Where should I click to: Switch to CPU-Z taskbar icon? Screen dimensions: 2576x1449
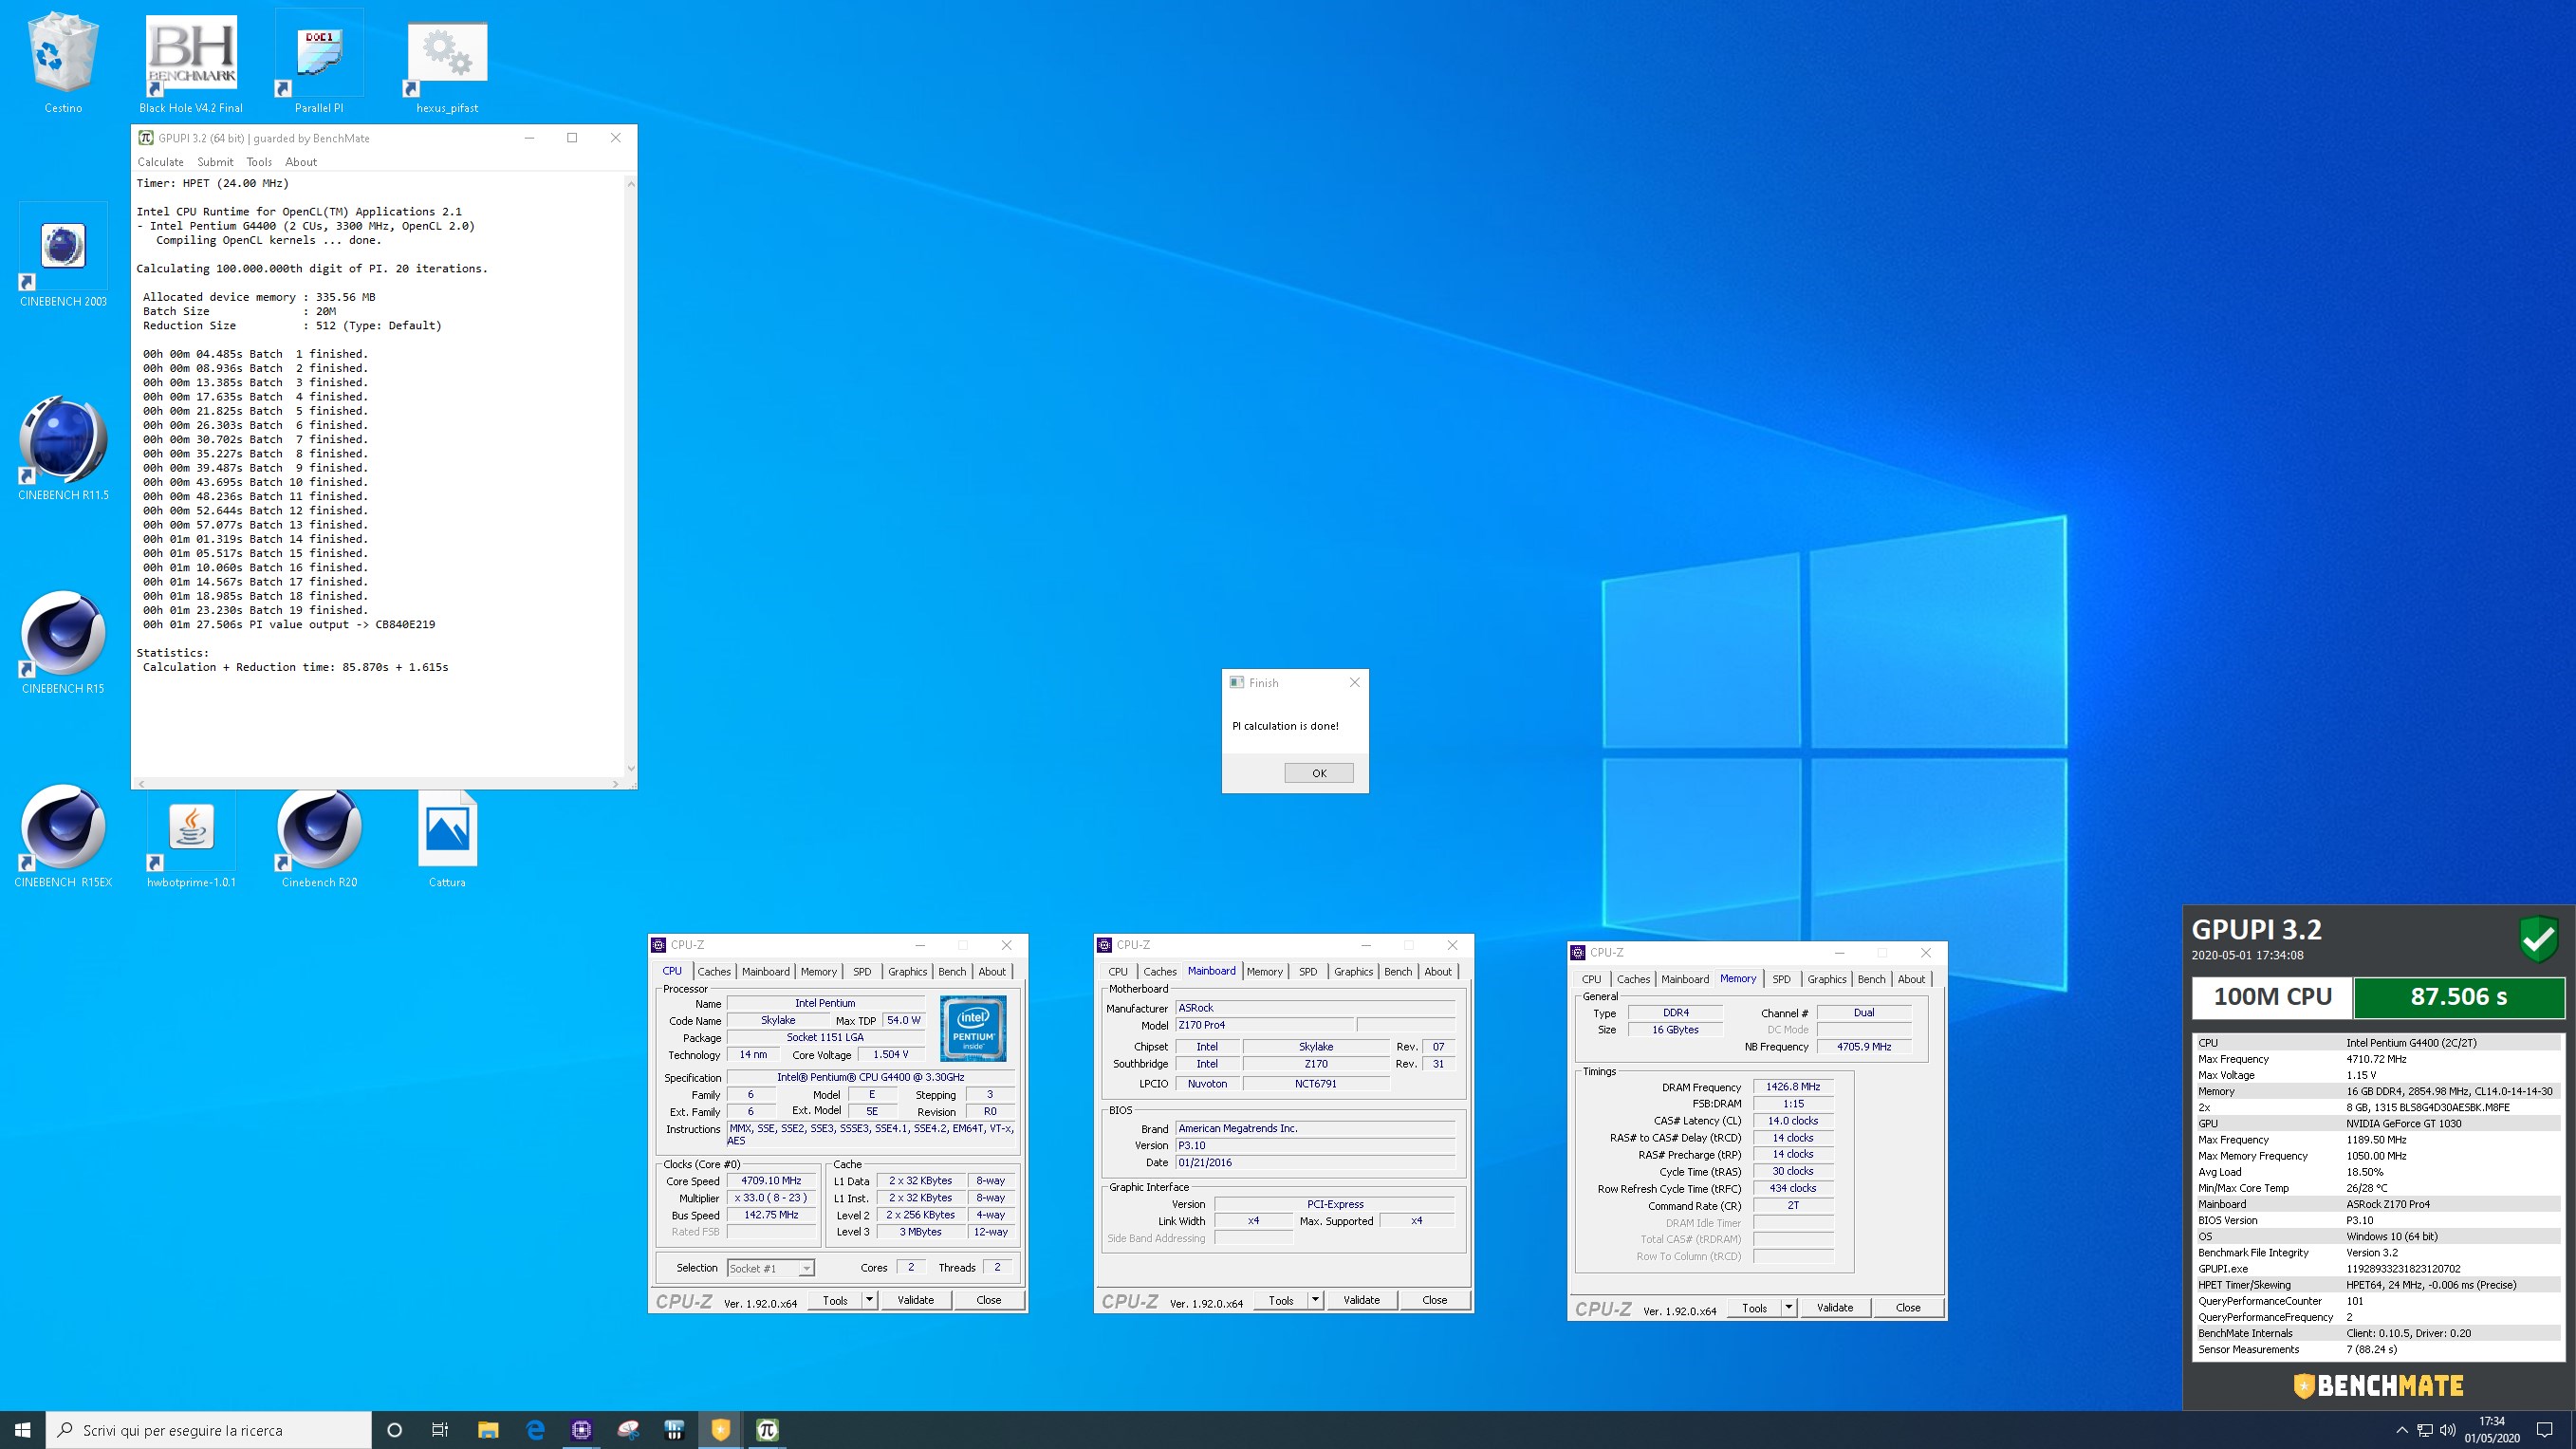pos(582,1430)
